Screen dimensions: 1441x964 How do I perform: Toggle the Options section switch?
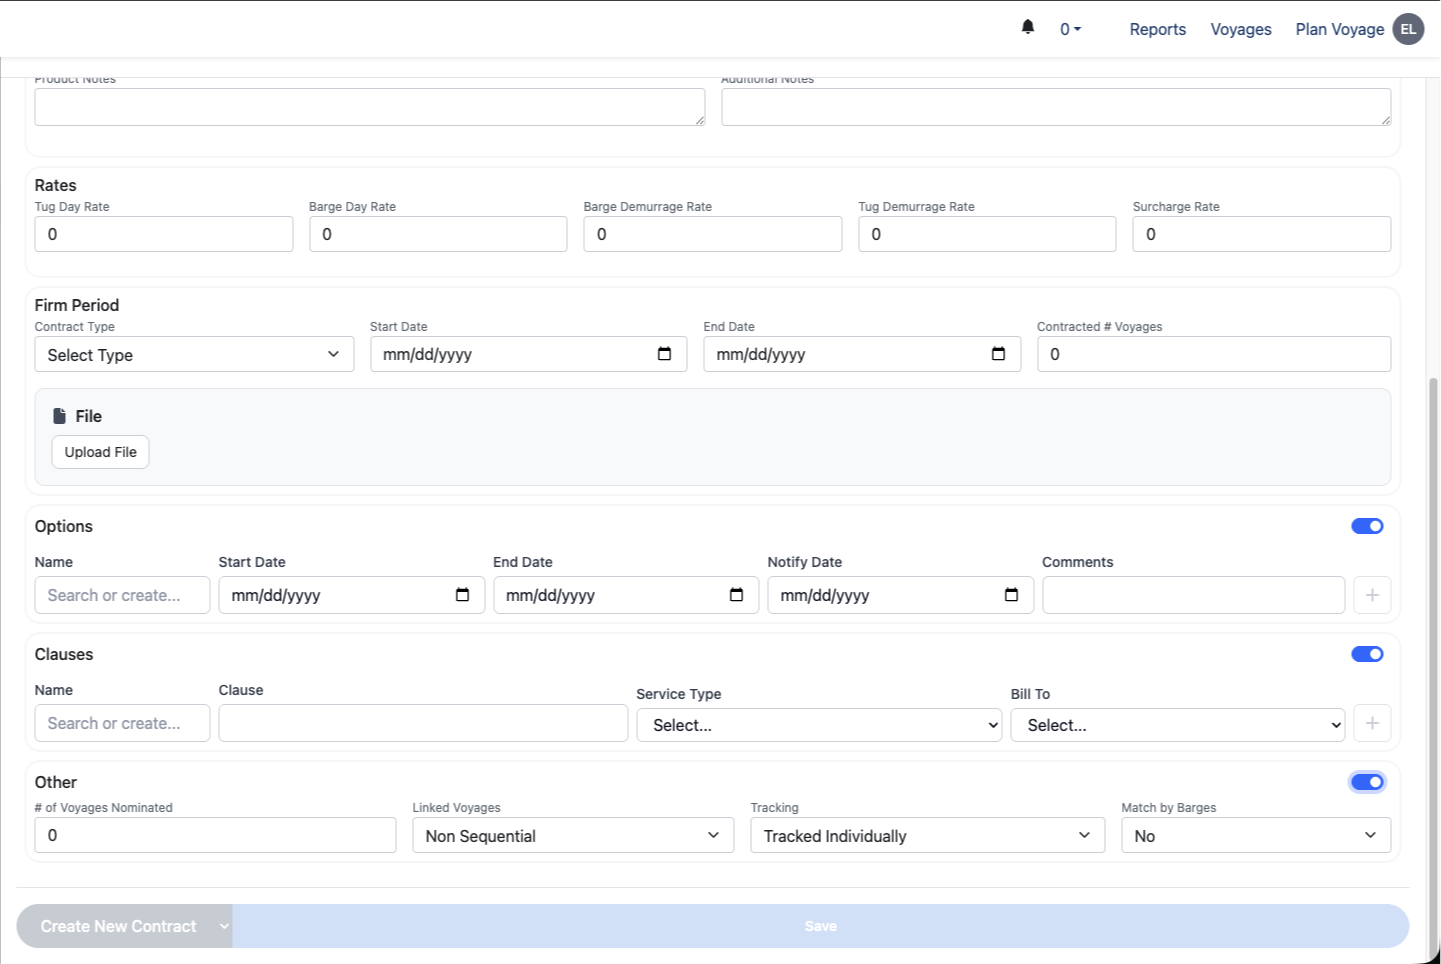coord(1367,526)
